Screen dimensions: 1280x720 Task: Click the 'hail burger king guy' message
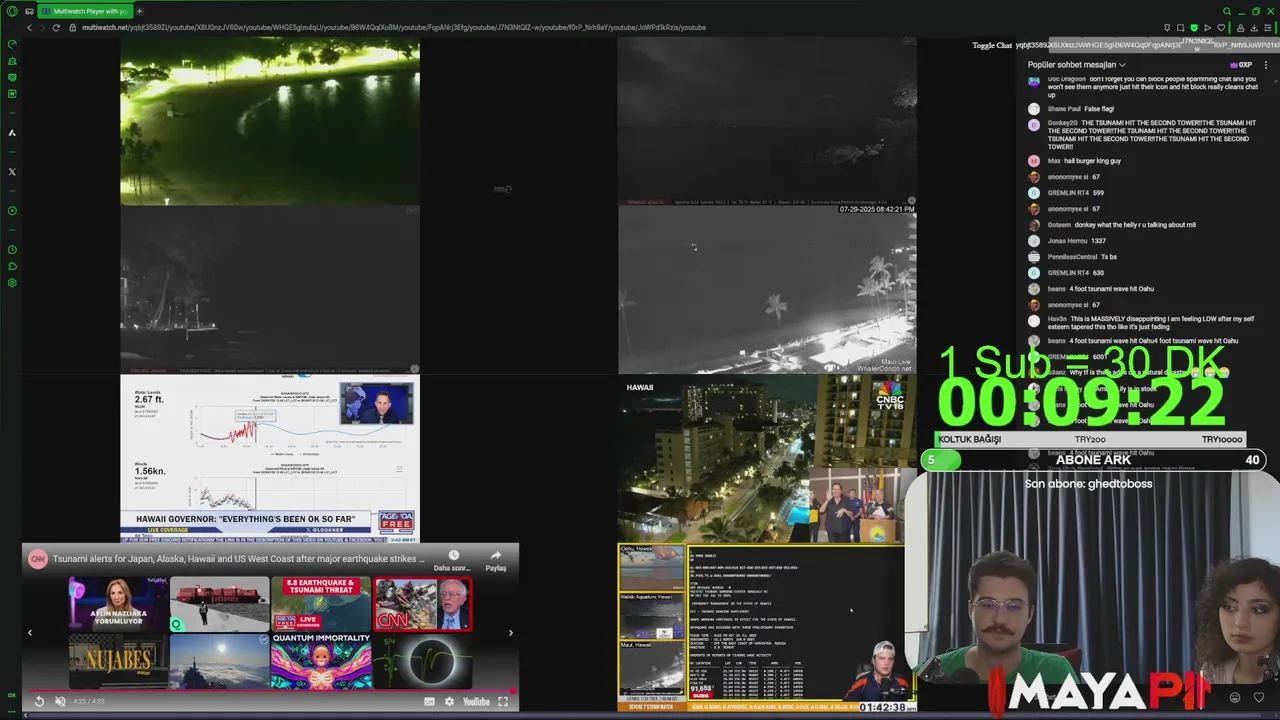[1092, 161]
